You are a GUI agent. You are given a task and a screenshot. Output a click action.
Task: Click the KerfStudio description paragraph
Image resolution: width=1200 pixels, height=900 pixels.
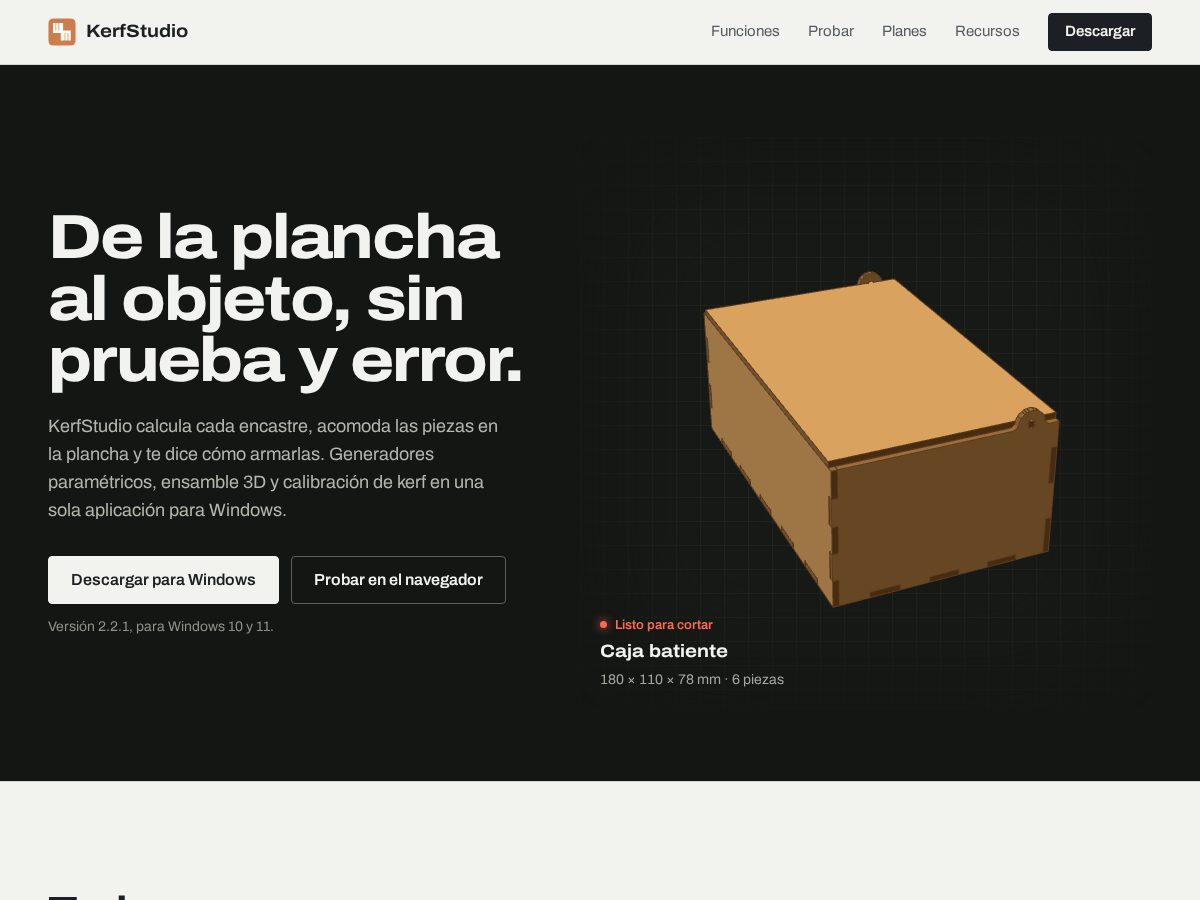click(273, 468)
